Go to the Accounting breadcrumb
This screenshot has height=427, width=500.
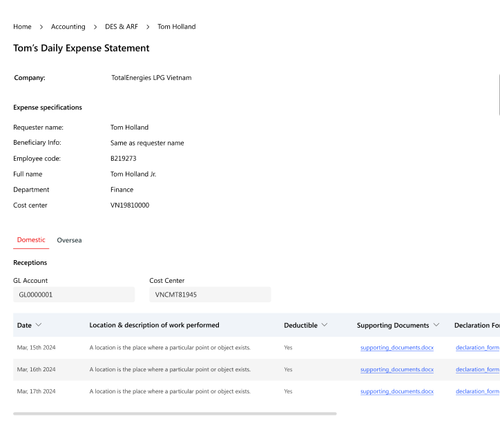pos(68,27)
